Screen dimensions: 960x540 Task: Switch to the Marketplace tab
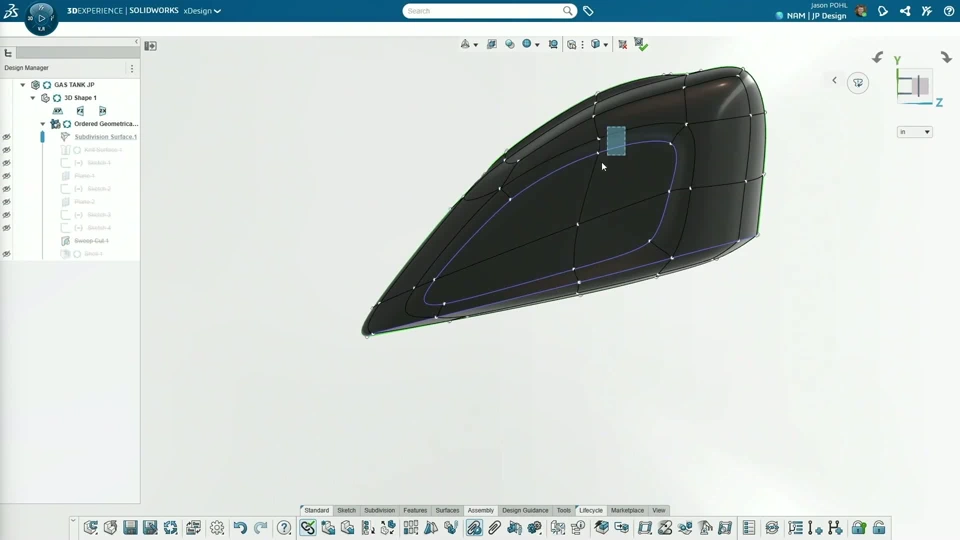tap(628, 510)
